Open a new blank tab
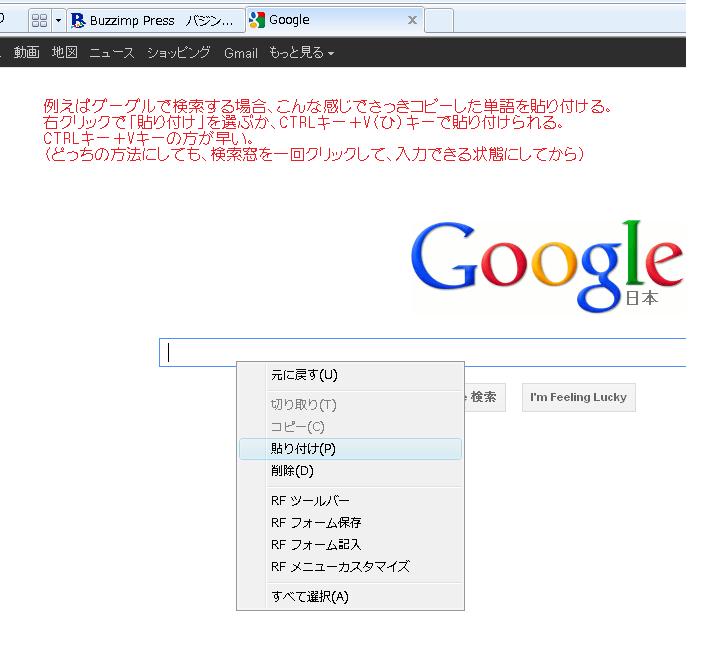712x646 pixels. coord(440,20)
